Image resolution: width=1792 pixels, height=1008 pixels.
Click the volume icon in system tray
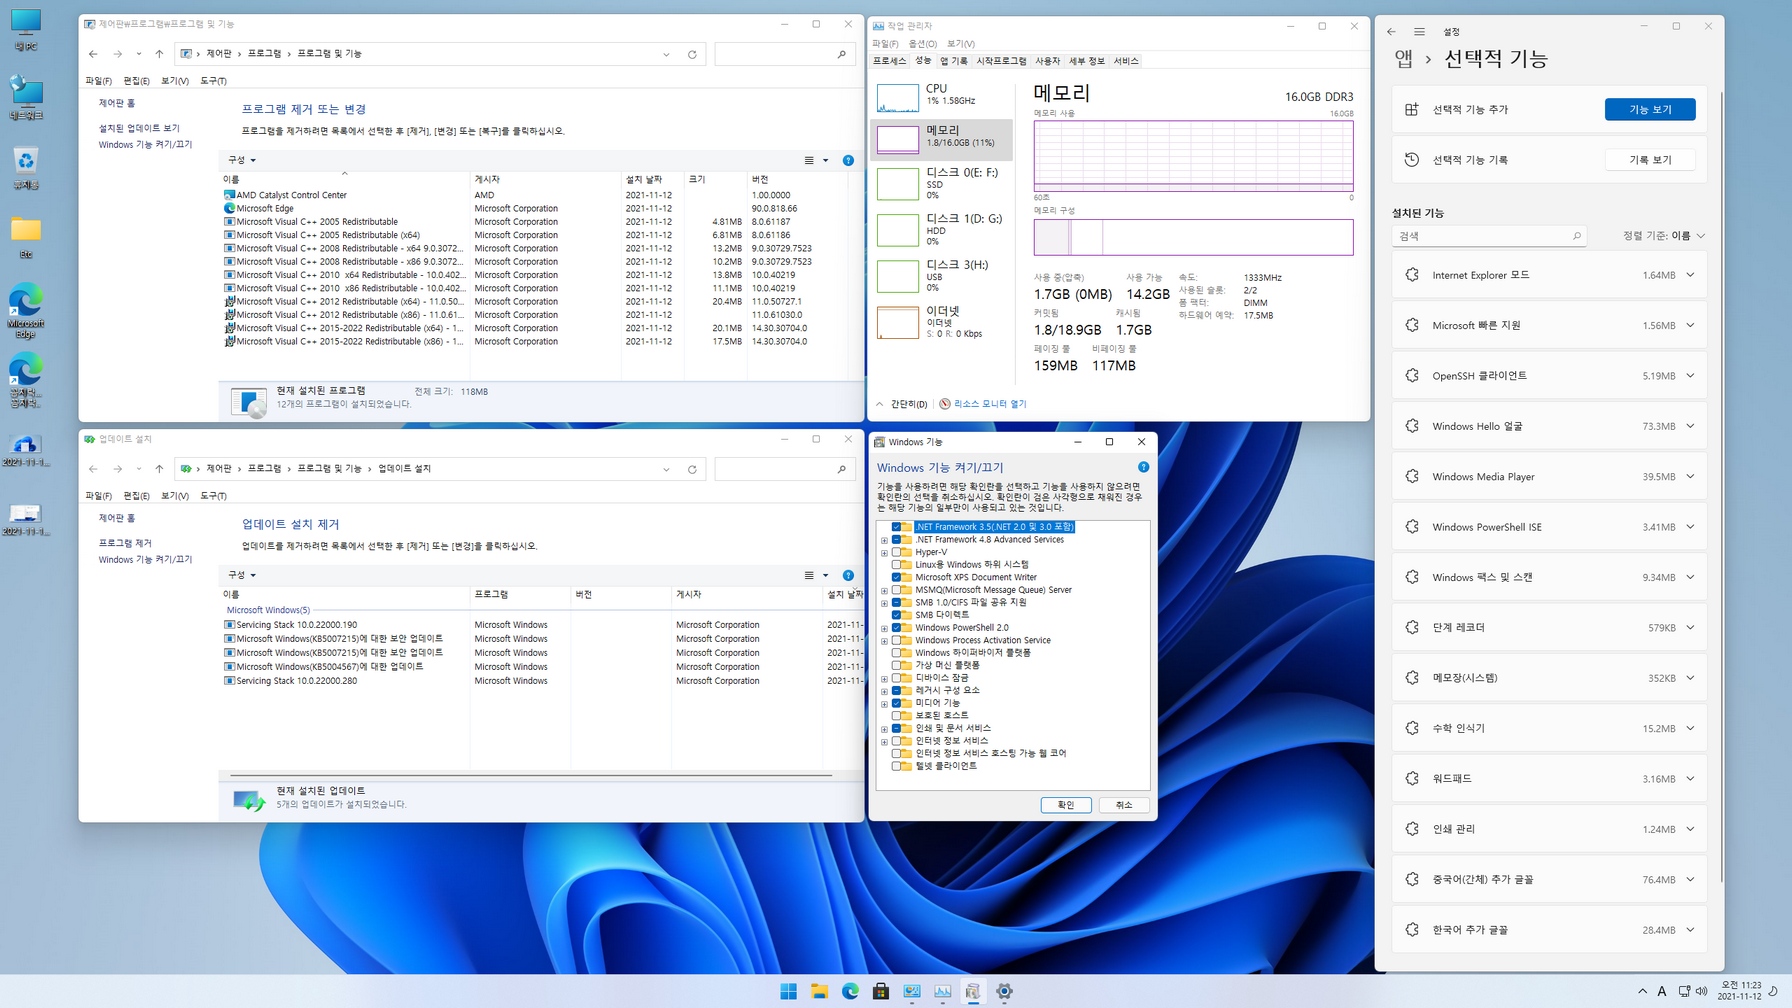click(x=1701, y=991)
